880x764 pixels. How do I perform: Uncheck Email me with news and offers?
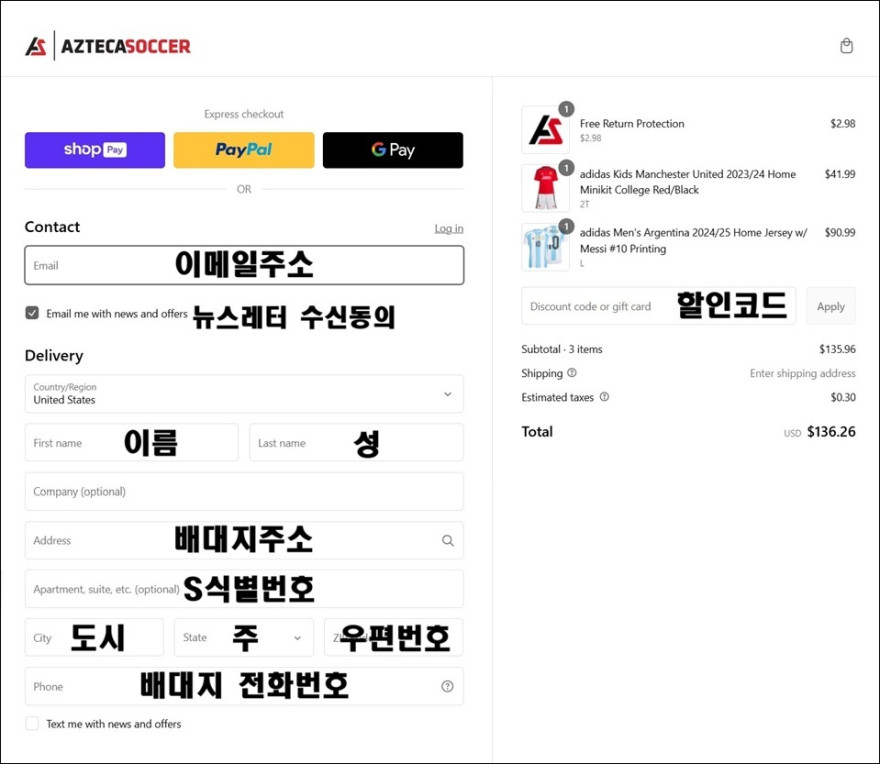(x=33, y=313)
